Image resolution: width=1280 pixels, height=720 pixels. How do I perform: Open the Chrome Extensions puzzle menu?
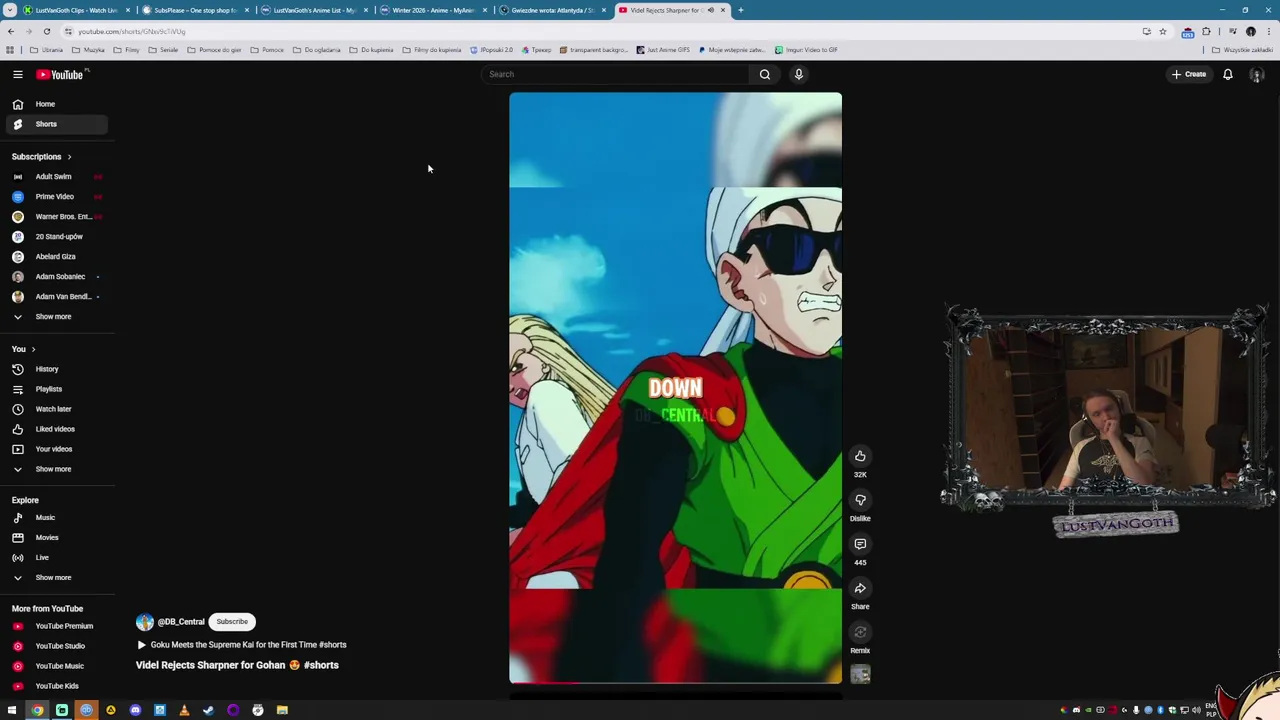(x=1206, y=31)
